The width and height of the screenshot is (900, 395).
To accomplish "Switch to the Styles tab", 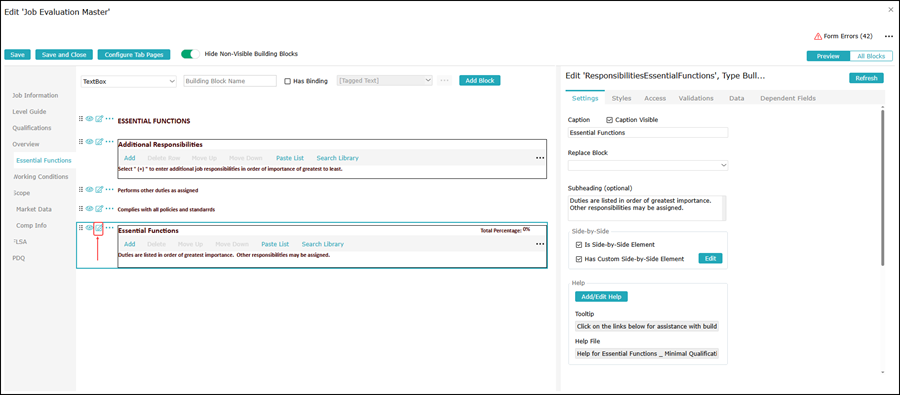I will (x=622, y=98).
